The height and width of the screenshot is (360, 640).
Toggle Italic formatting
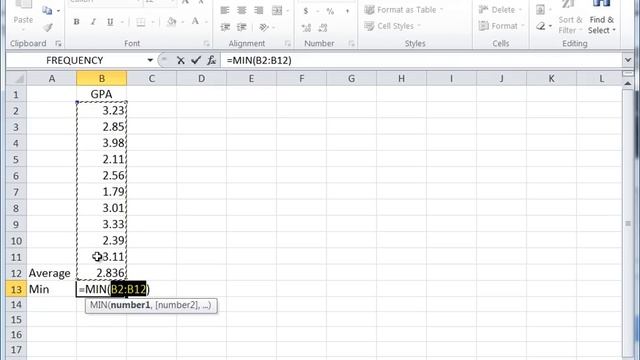[93, 22]
